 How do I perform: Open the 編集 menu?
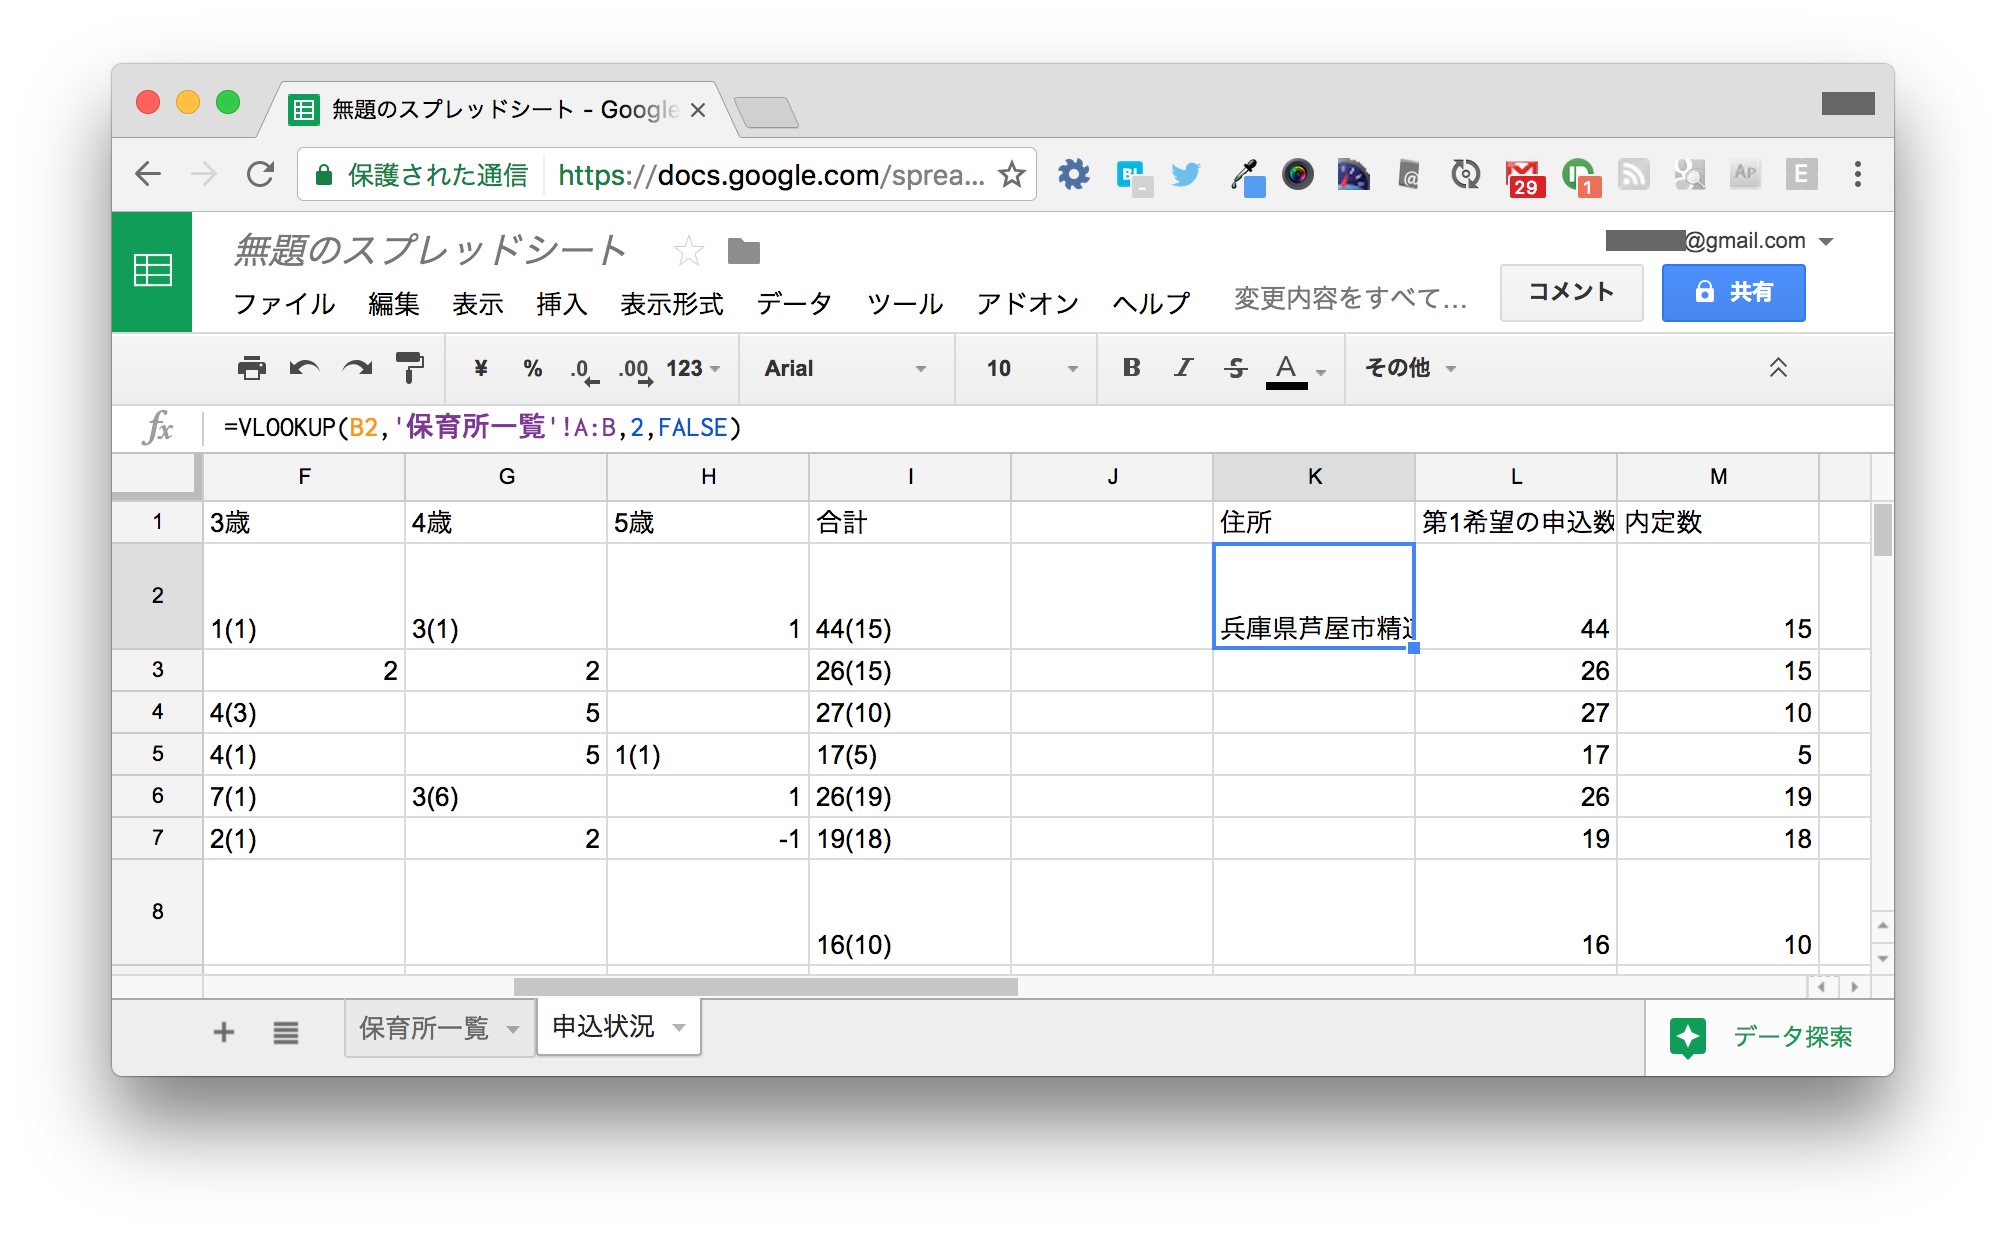pos(393,303)
